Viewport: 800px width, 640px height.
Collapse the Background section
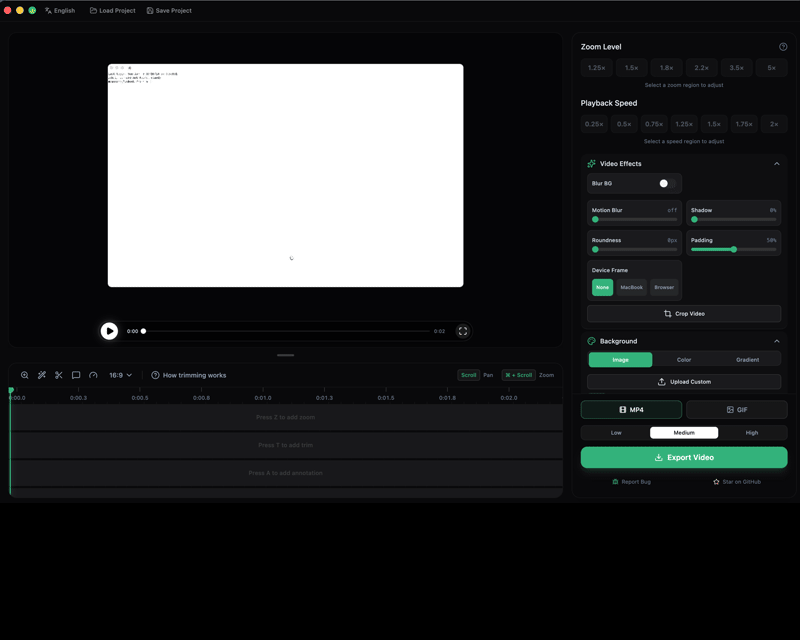point(777,341)
